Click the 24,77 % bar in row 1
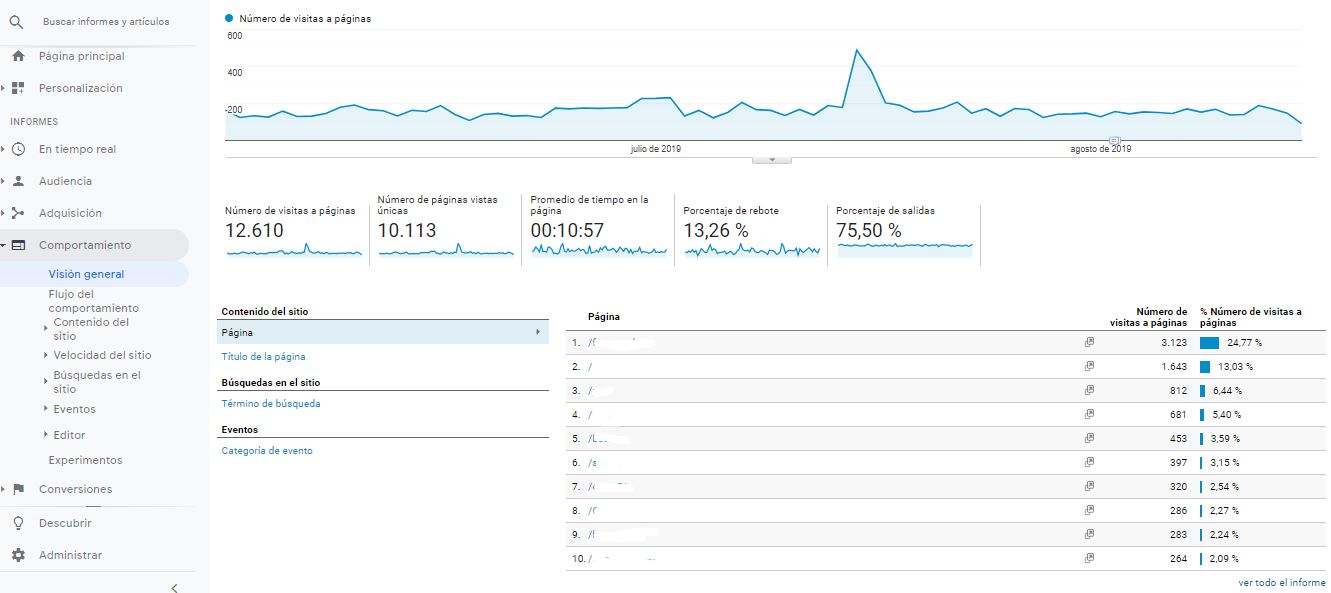 pos(1209,342)
